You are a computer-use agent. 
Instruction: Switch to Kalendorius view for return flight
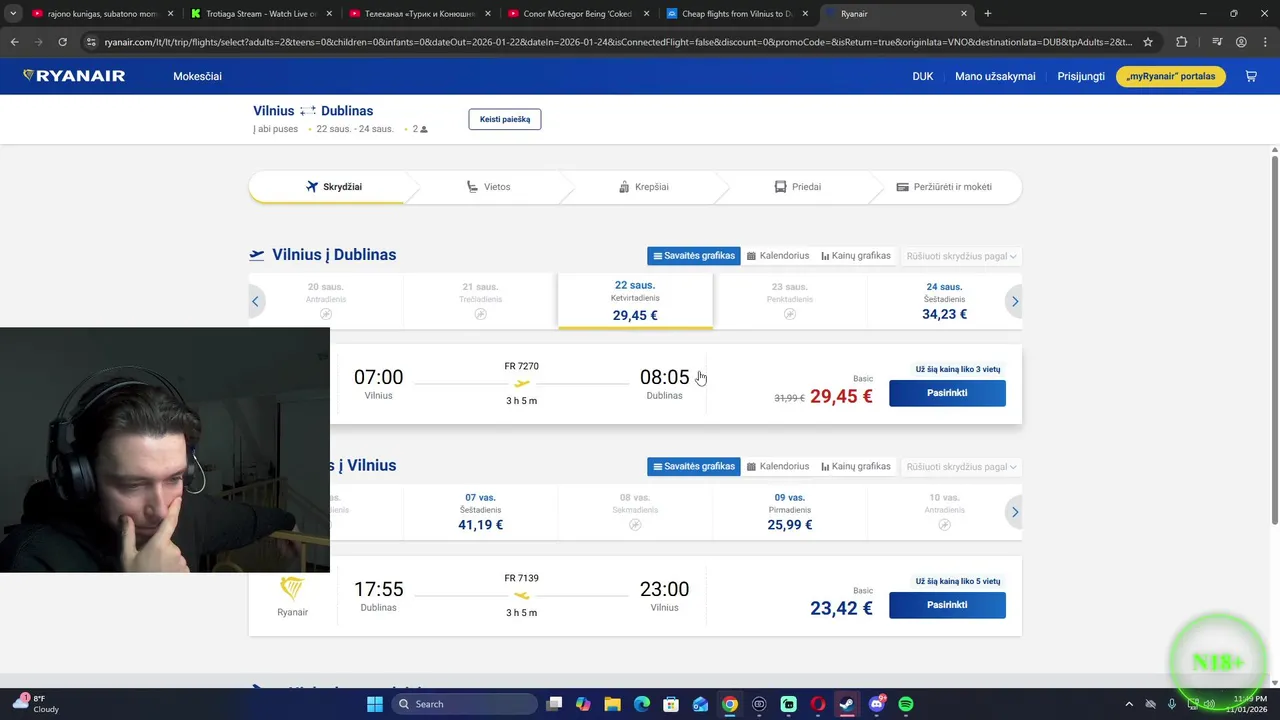(x=778, y=466)
